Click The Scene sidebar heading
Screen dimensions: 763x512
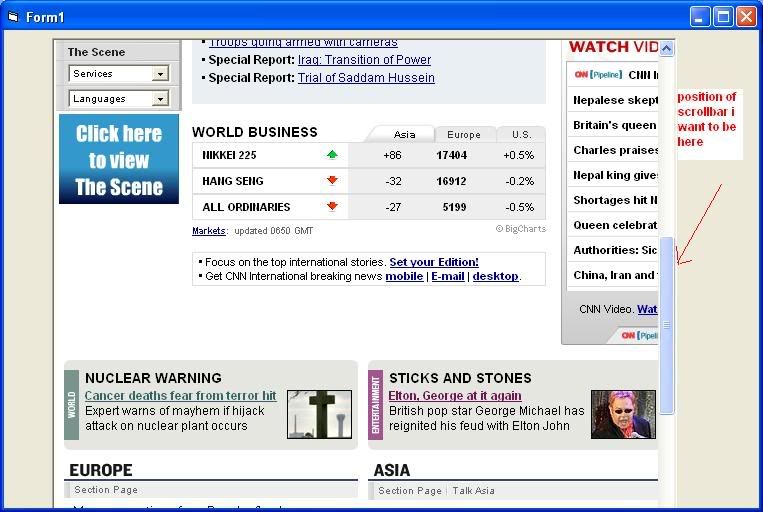tap(96, 52)
